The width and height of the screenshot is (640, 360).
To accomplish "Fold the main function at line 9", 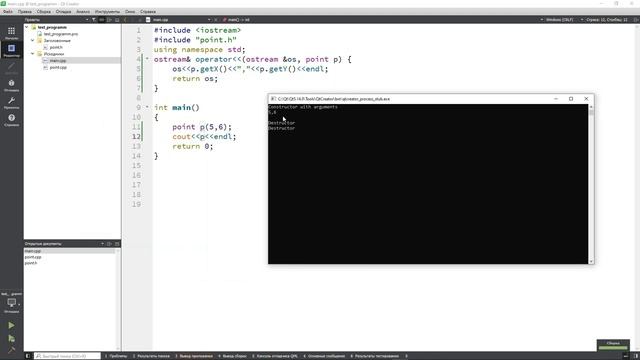I will (x=147, y=108).
